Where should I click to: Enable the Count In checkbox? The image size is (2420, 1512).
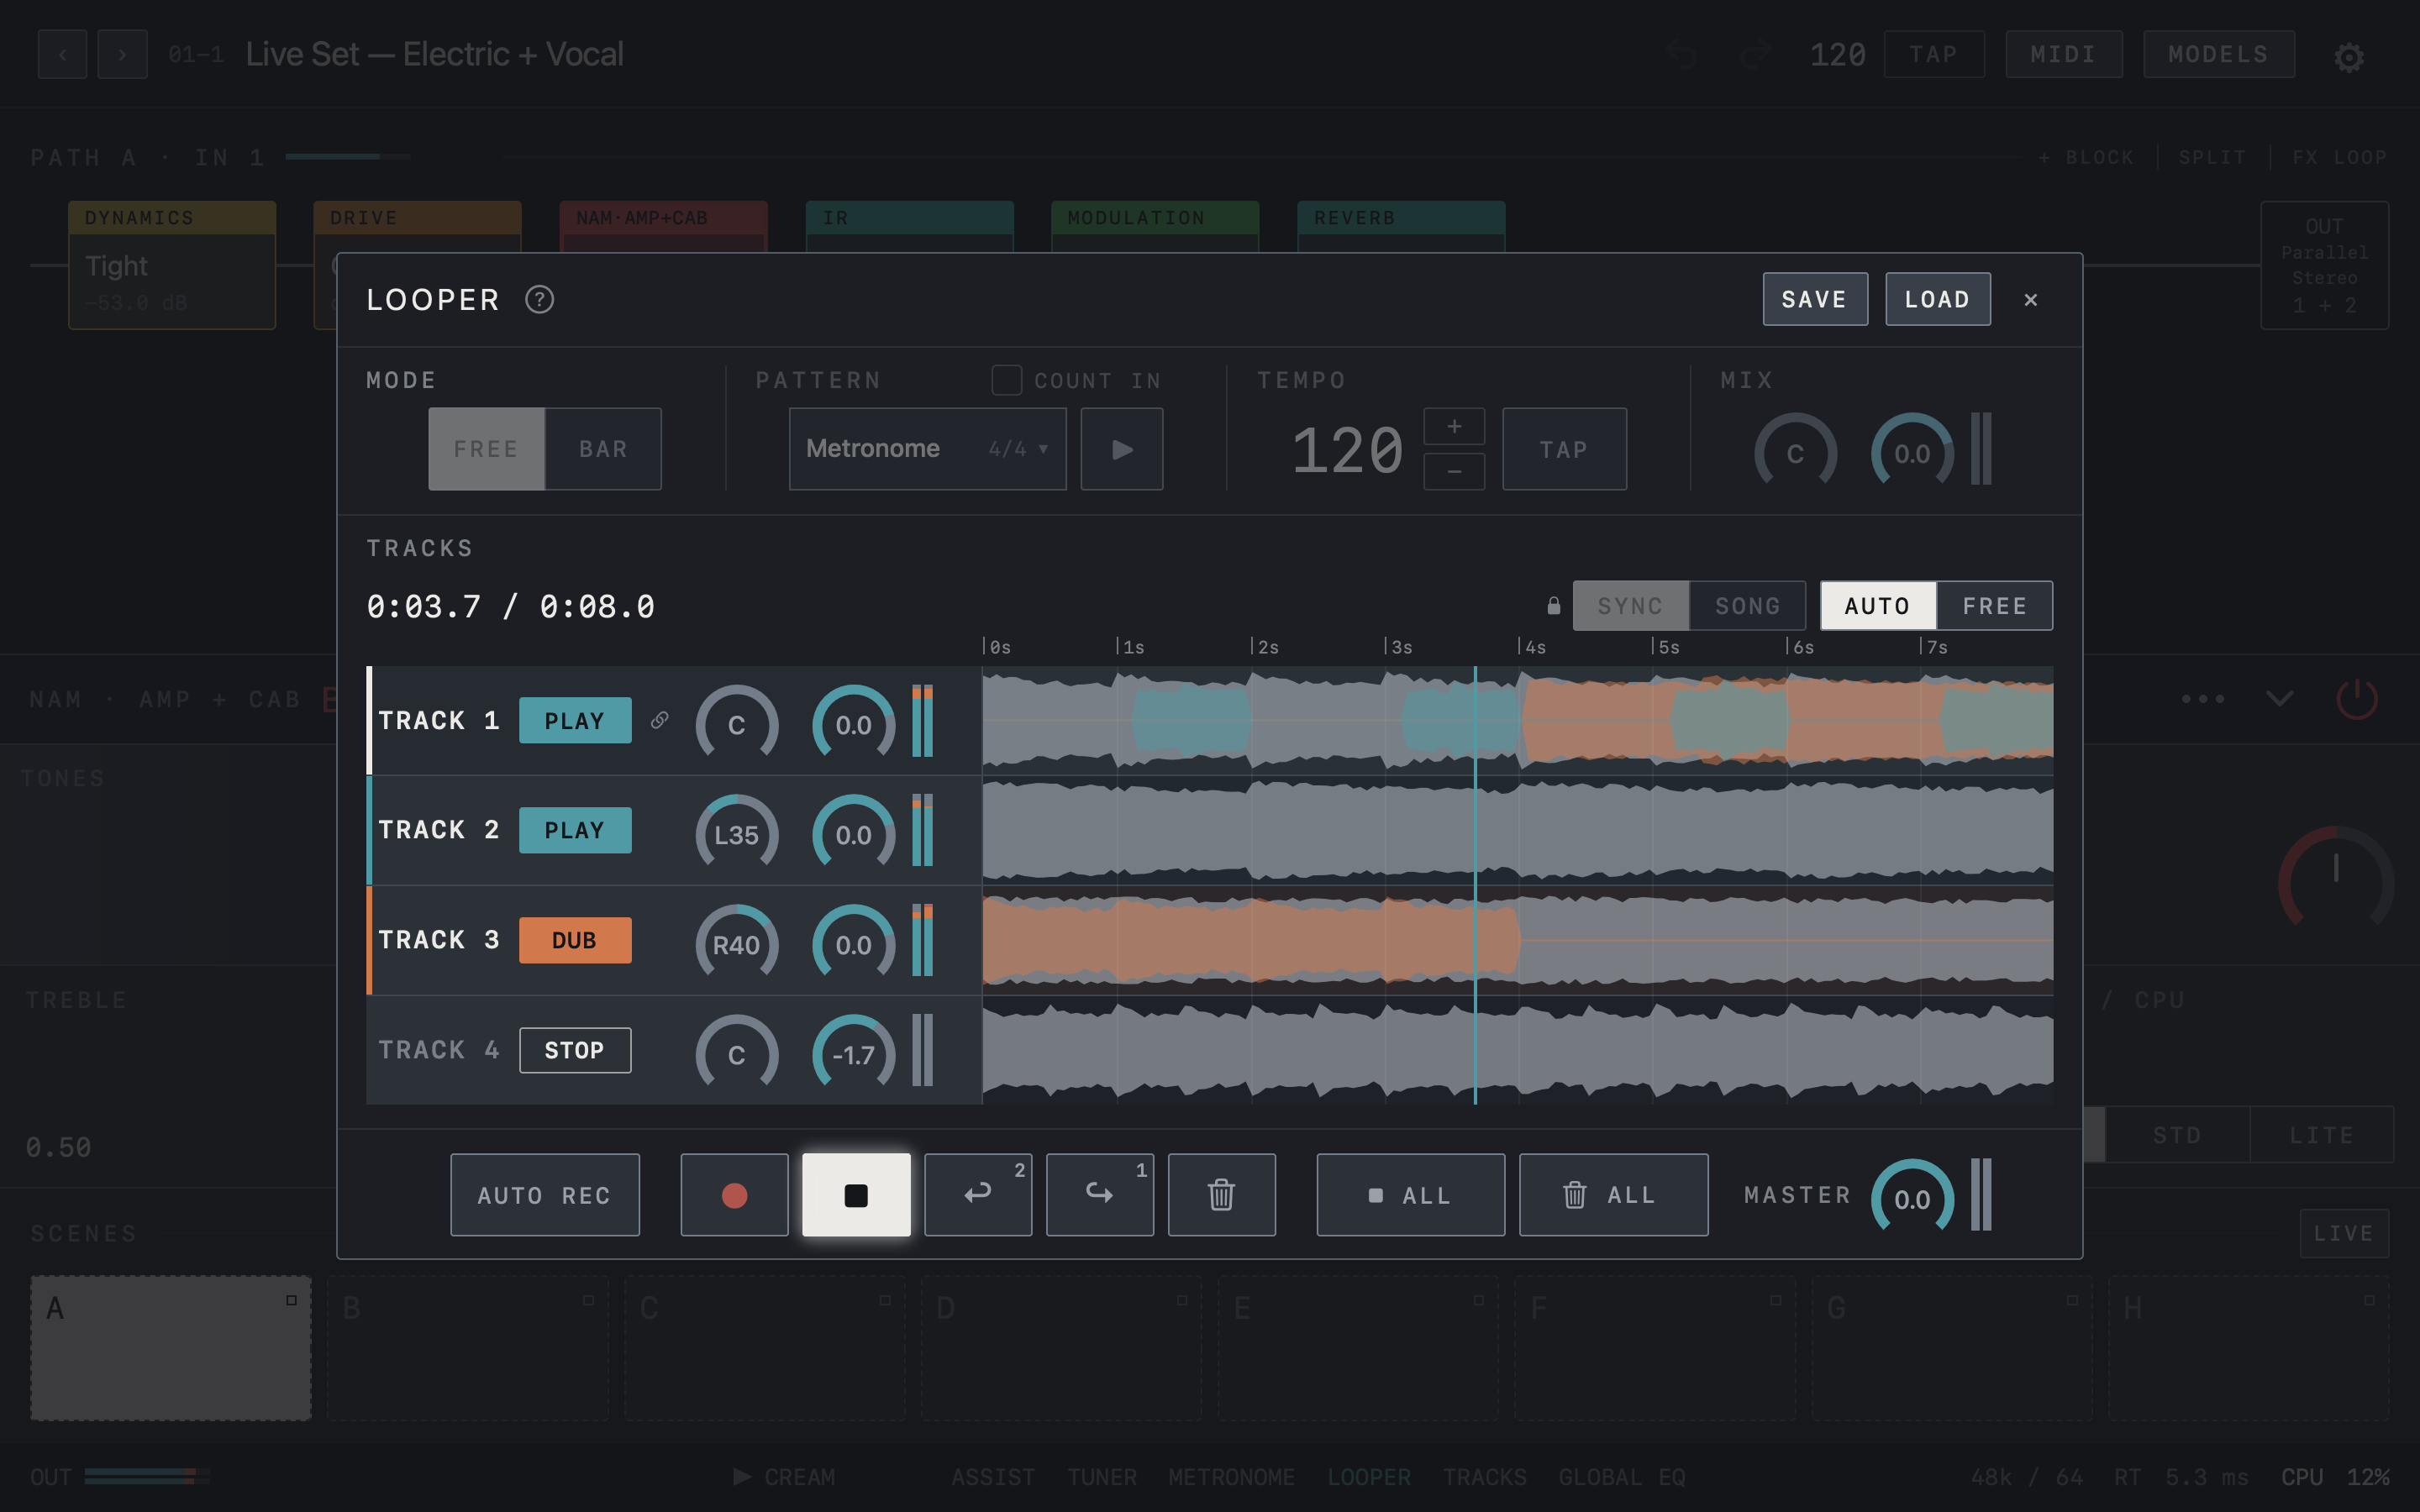click(1006, 380)
